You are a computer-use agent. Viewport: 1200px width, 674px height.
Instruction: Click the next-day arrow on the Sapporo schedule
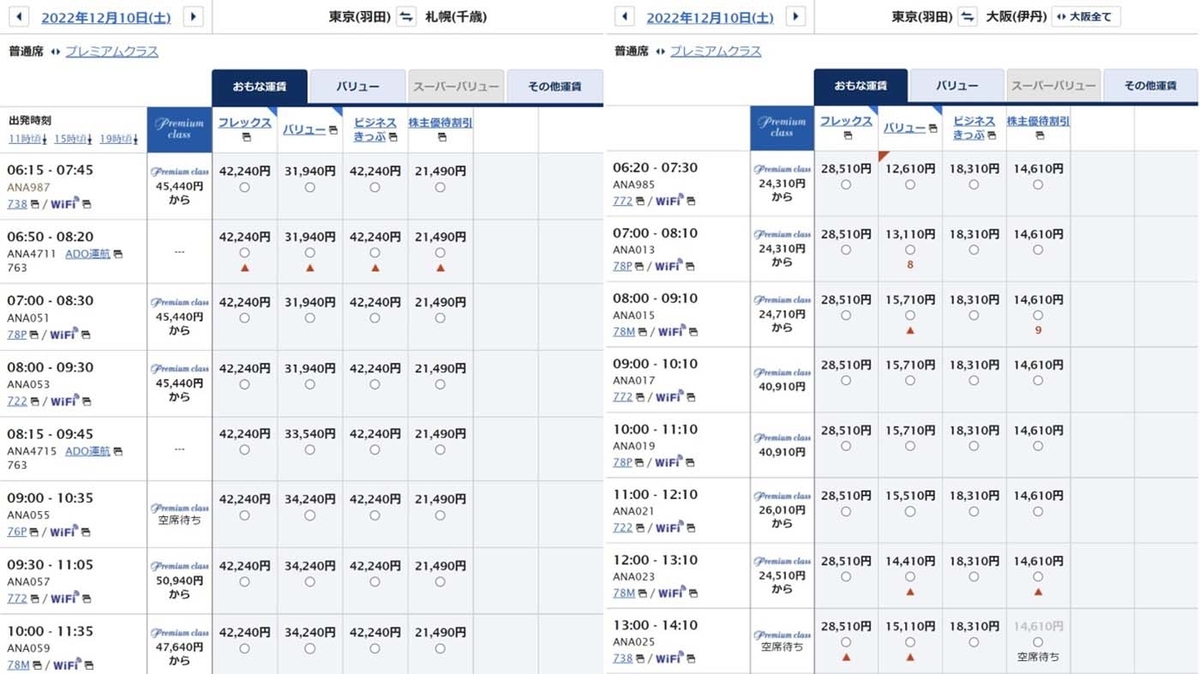click(193, 17)
